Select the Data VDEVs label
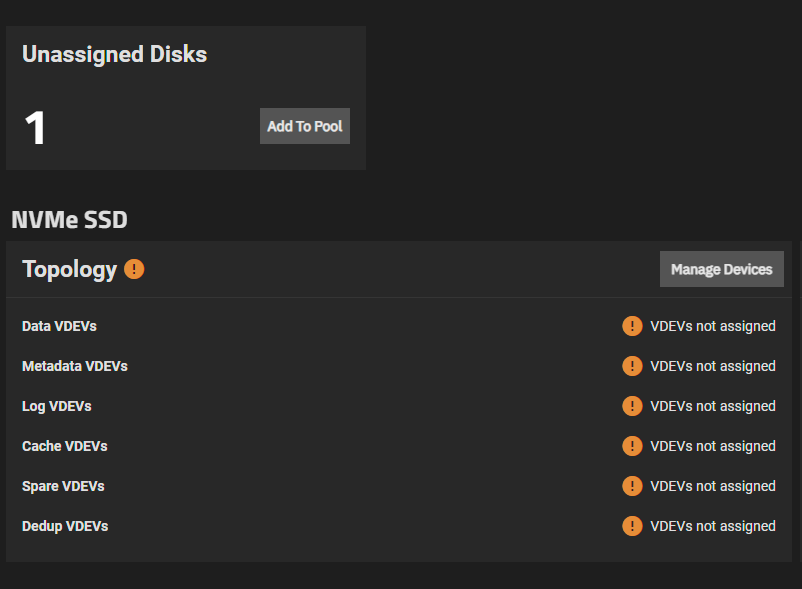Viewport: 802px width, 589px height. [x=59, y=326]
